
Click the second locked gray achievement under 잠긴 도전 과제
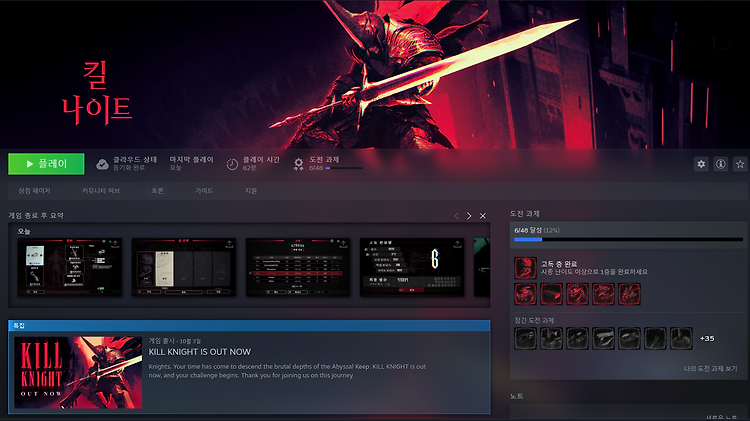(x=551, y=338)
